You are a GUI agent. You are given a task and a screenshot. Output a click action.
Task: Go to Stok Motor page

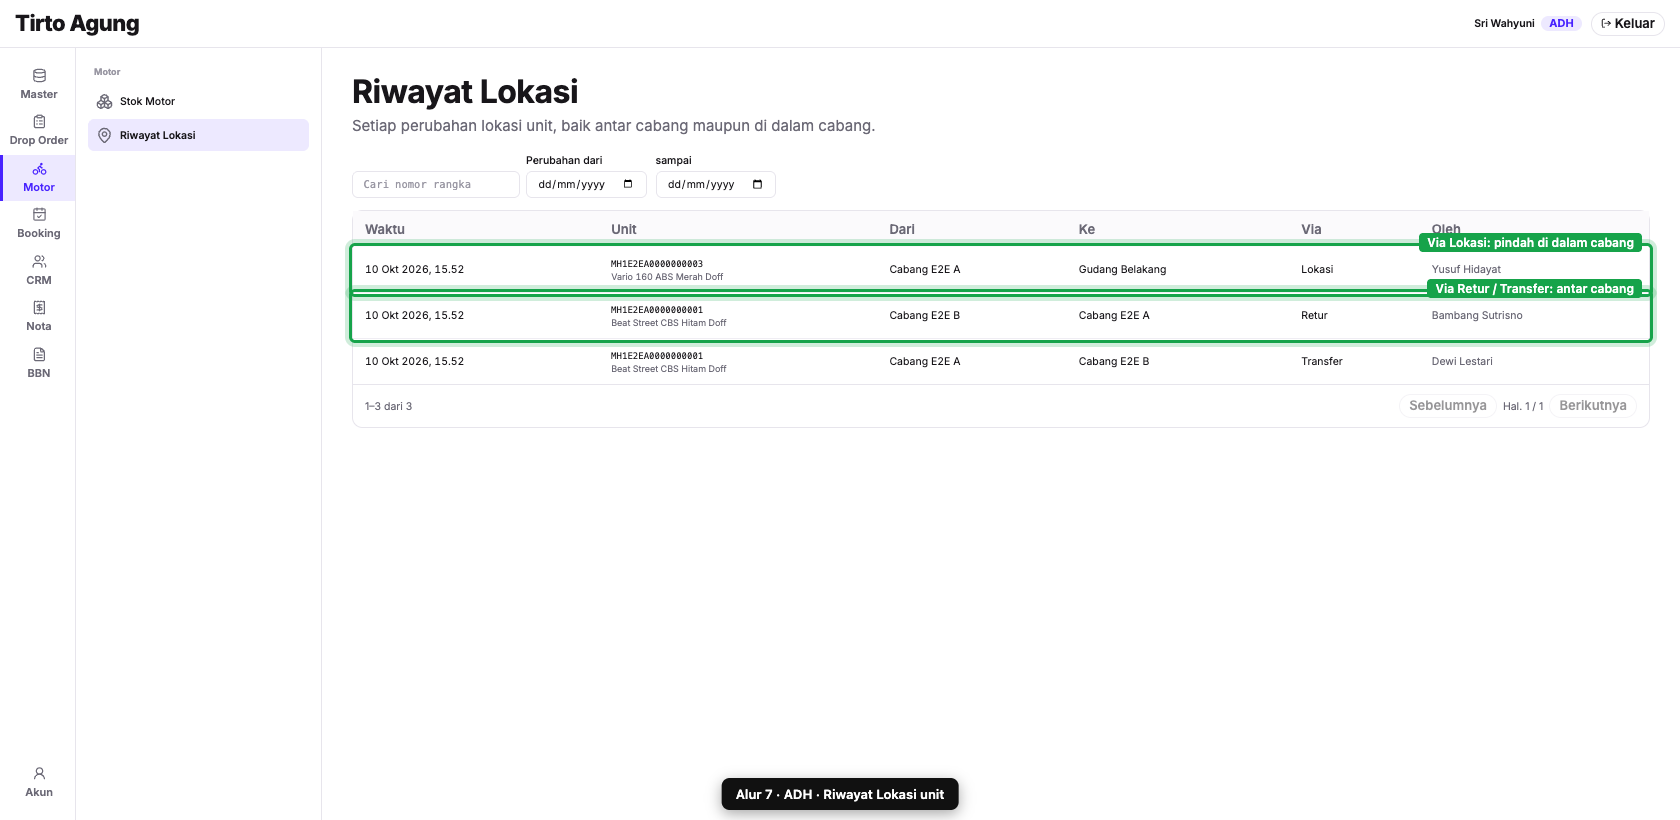(198, 102)
